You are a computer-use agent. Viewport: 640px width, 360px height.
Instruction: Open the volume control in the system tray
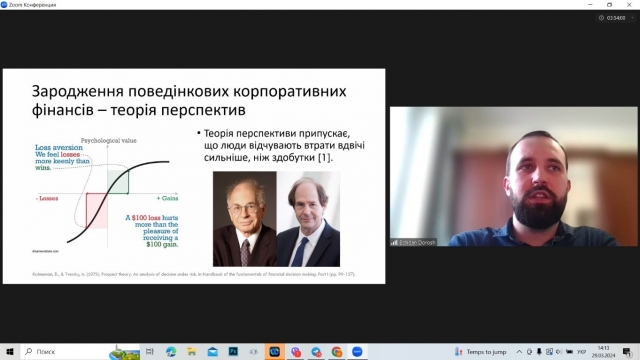click(559, 351)
